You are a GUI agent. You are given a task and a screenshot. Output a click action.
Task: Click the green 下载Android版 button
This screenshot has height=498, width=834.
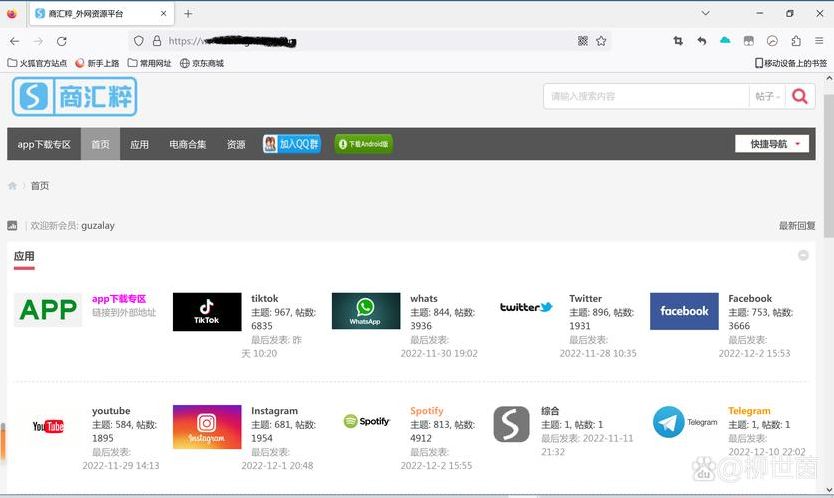[364, 144]
